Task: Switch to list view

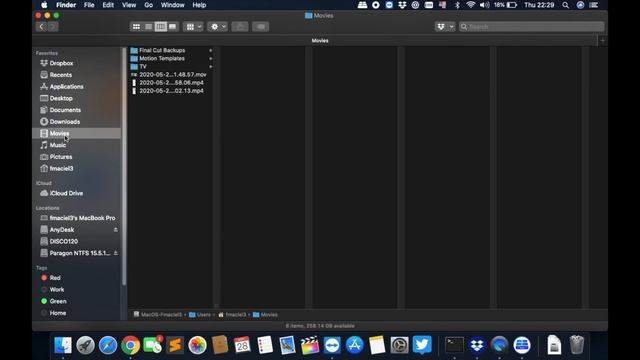Action: 149,27
